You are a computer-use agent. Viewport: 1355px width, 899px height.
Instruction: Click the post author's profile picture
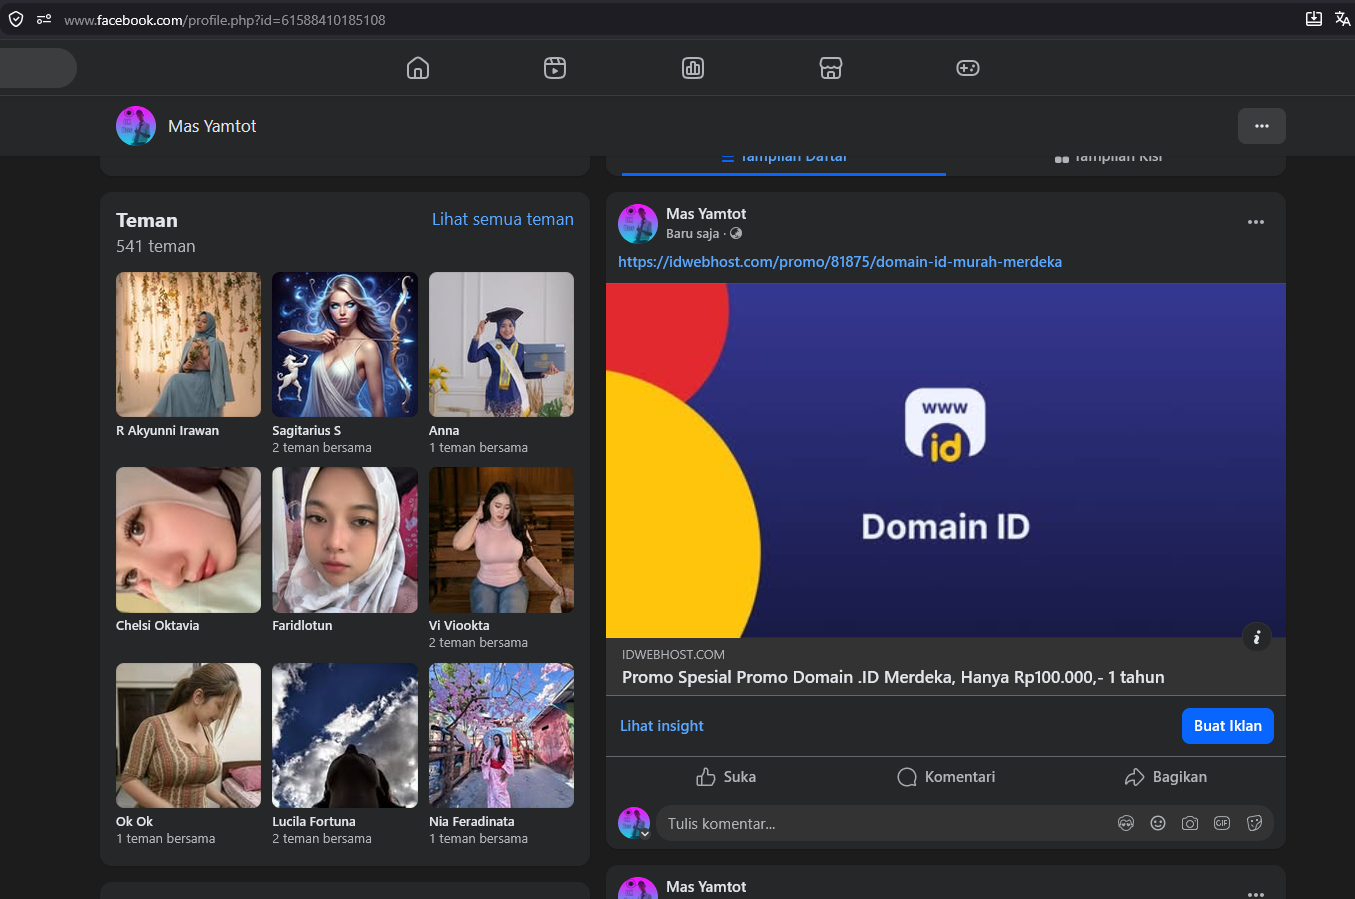(638, 223)
